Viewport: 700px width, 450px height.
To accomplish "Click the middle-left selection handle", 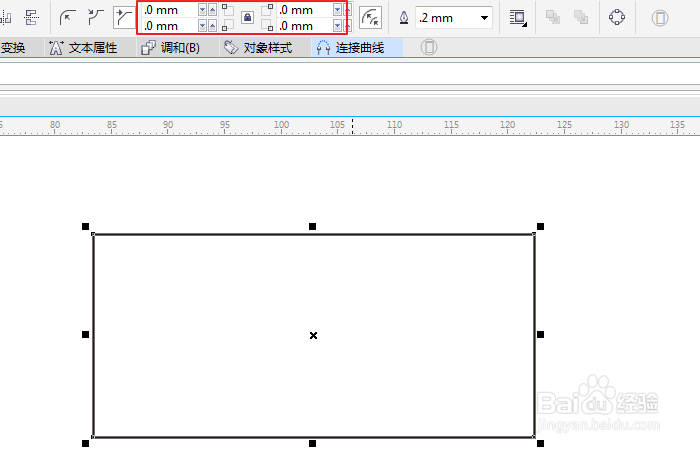I will 85,334.
